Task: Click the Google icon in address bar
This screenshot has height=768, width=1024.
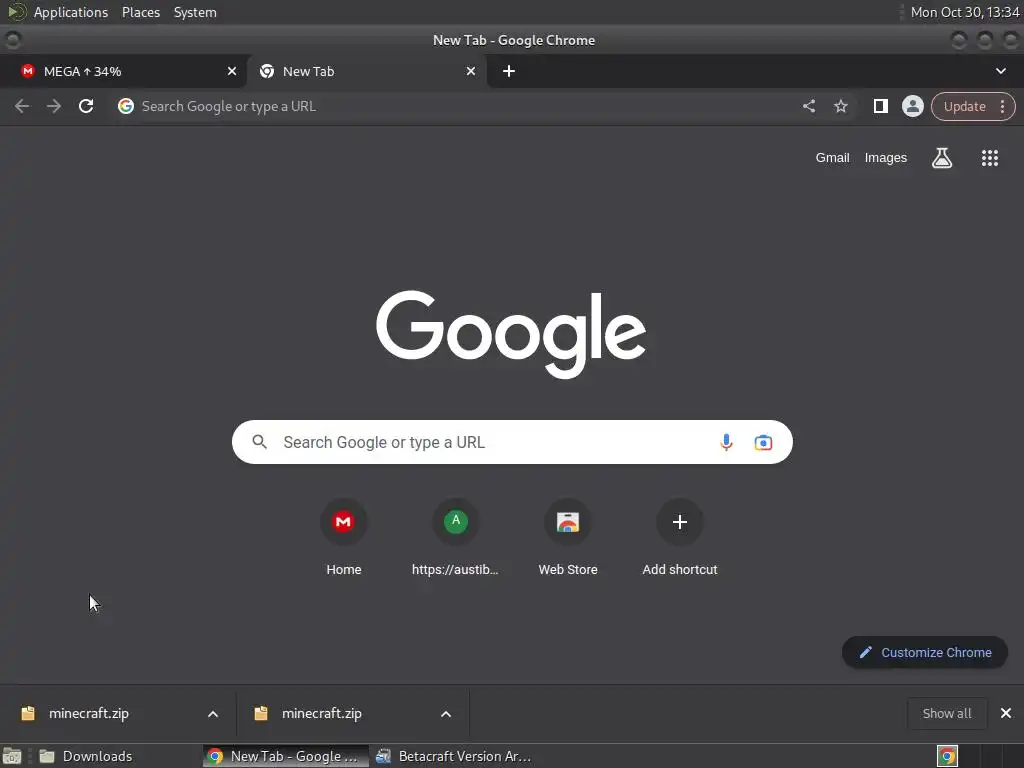Action: coord(126,106)
